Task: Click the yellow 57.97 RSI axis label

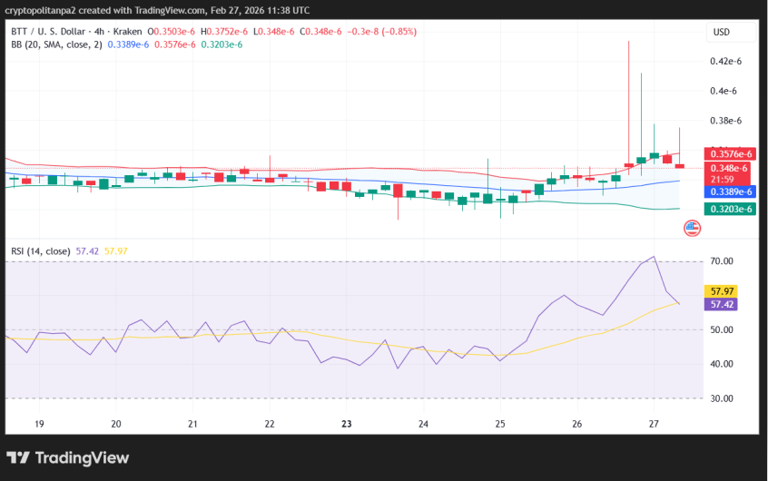Action: pos(720,291)
